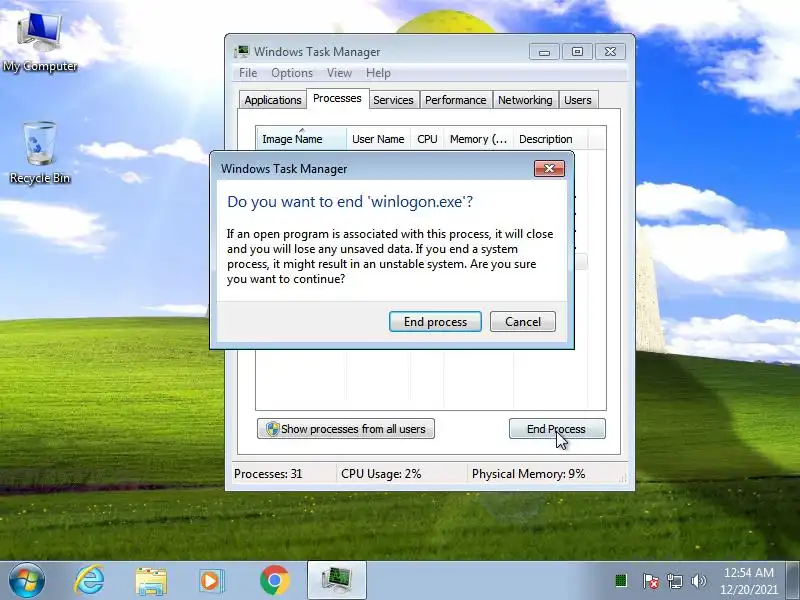Close the main Task Manager window
The width and height of the screenshot is (800, 600).
click(610, 52)
